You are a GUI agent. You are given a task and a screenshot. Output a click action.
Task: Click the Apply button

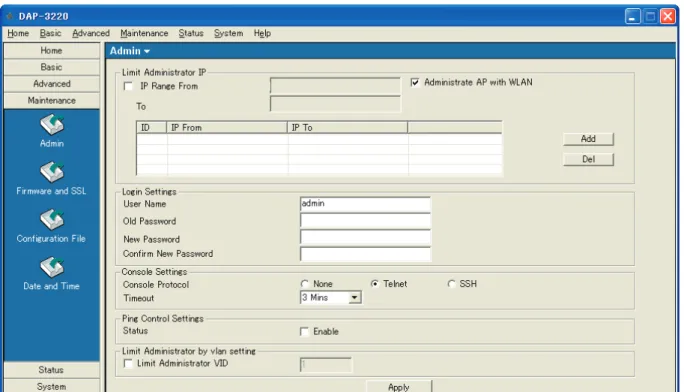(399, 387)
